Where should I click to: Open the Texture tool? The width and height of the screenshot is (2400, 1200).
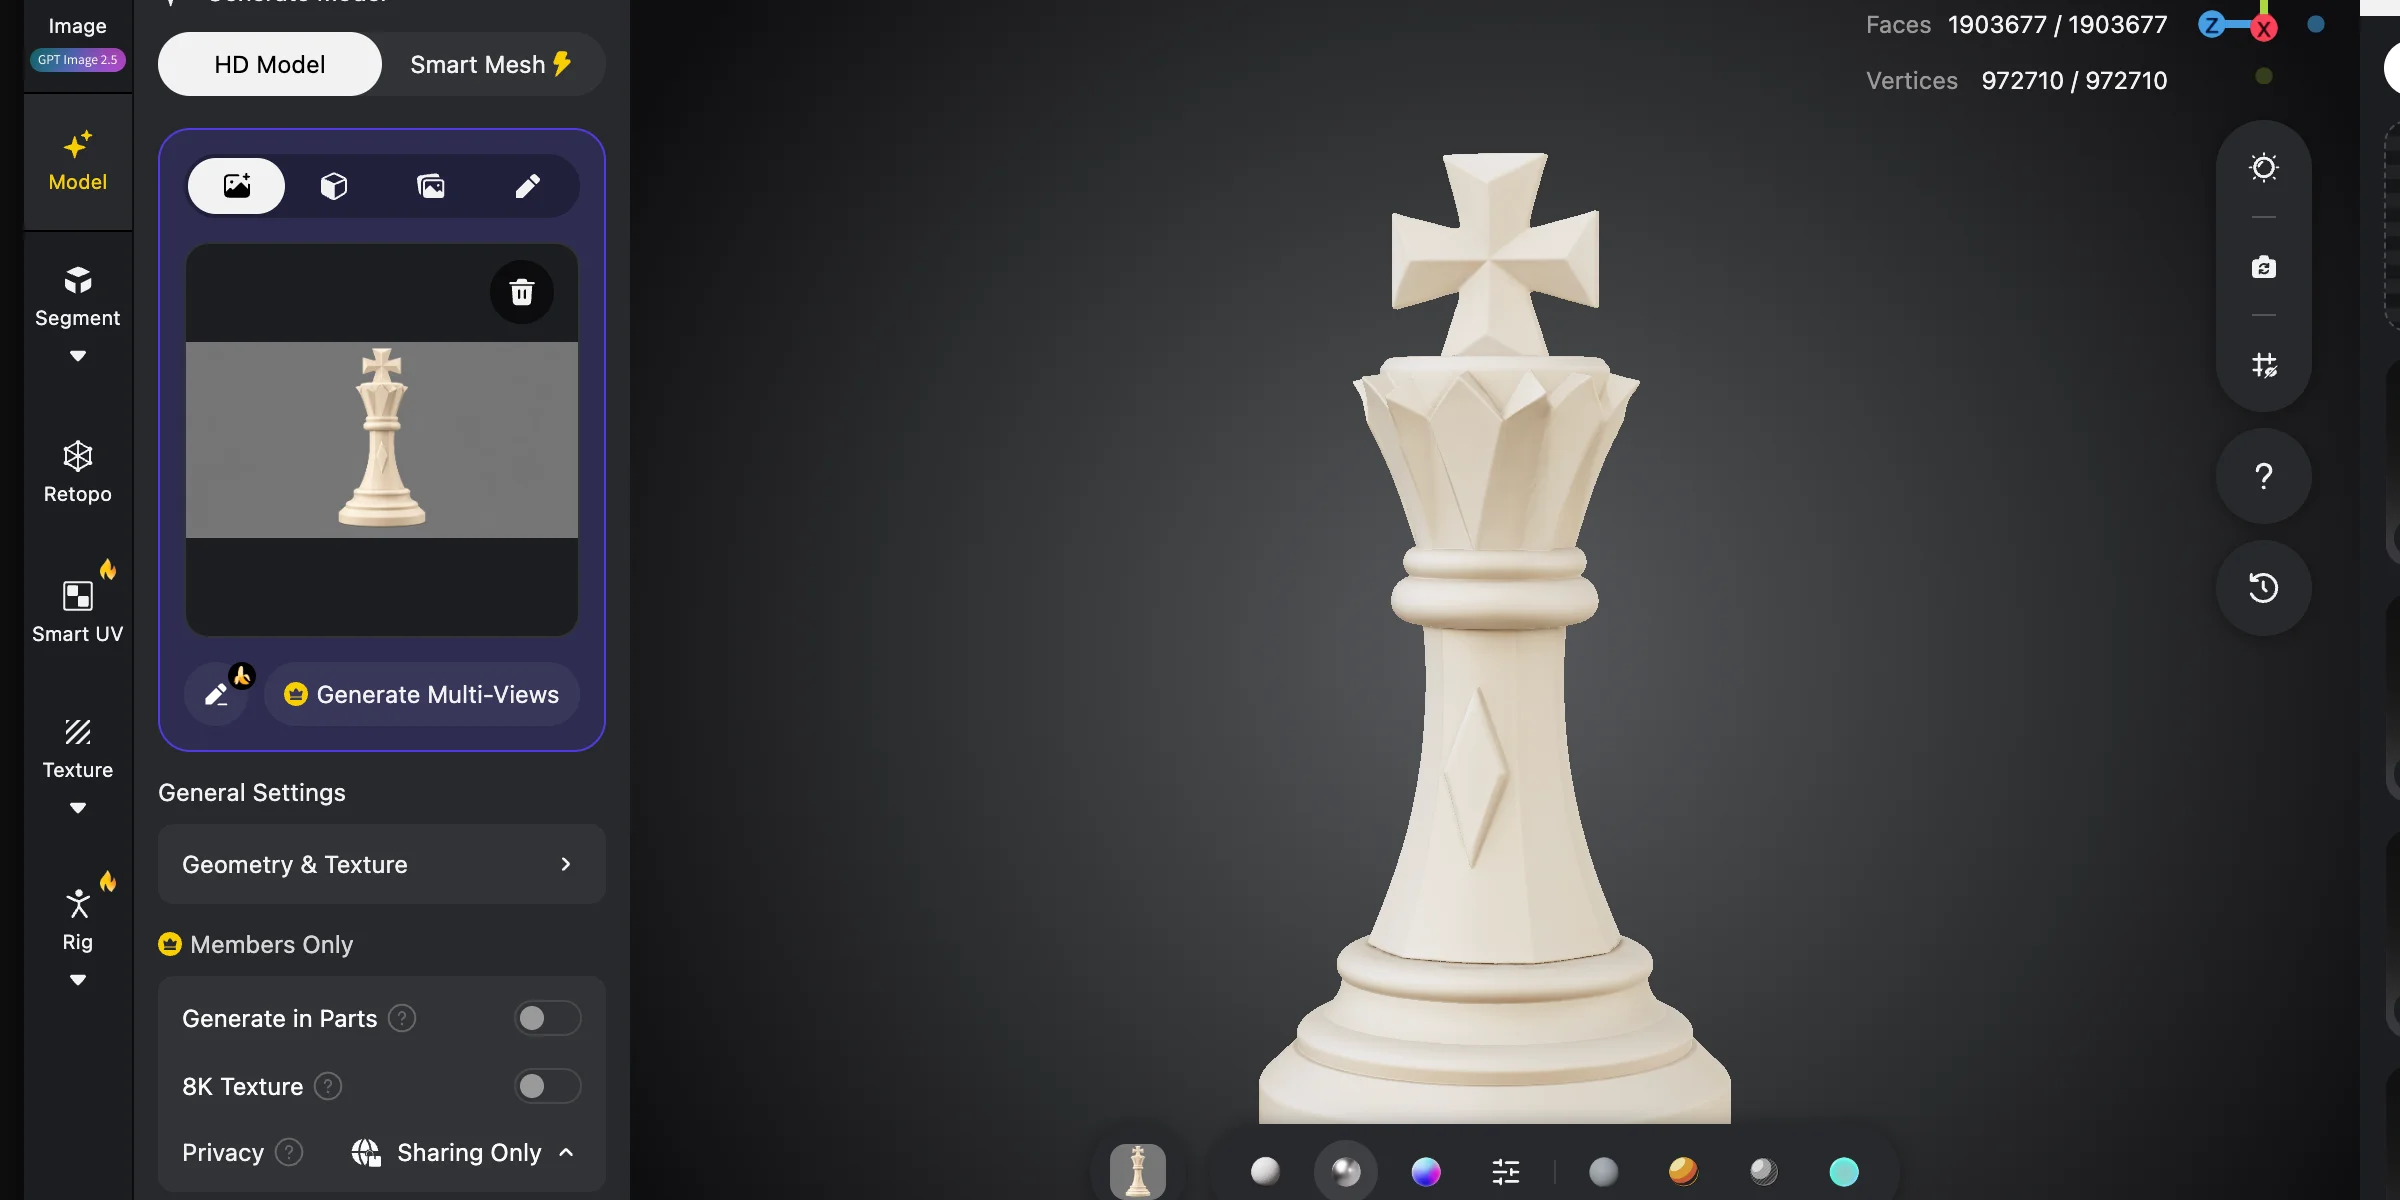(x=78, y=749)
